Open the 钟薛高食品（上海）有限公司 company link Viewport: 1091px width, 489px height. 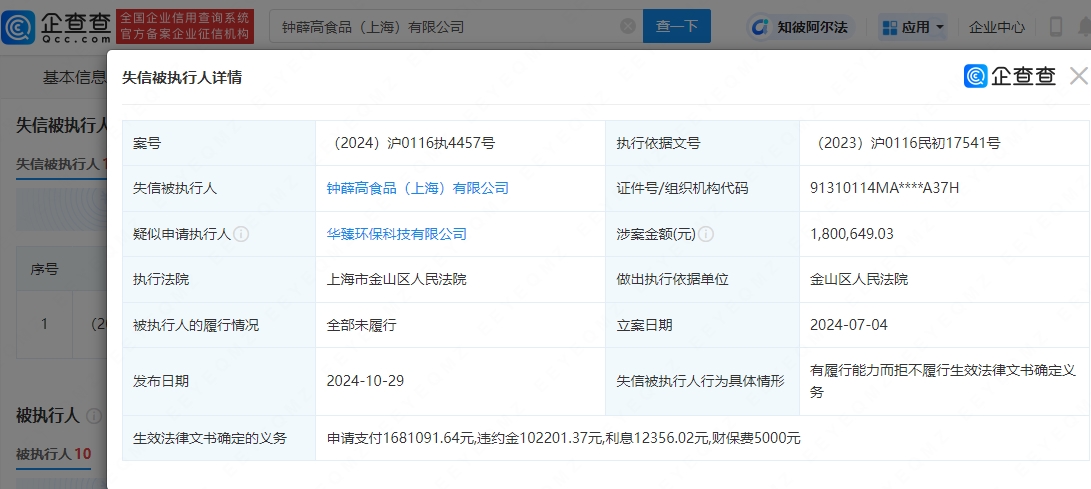[417, 188]
